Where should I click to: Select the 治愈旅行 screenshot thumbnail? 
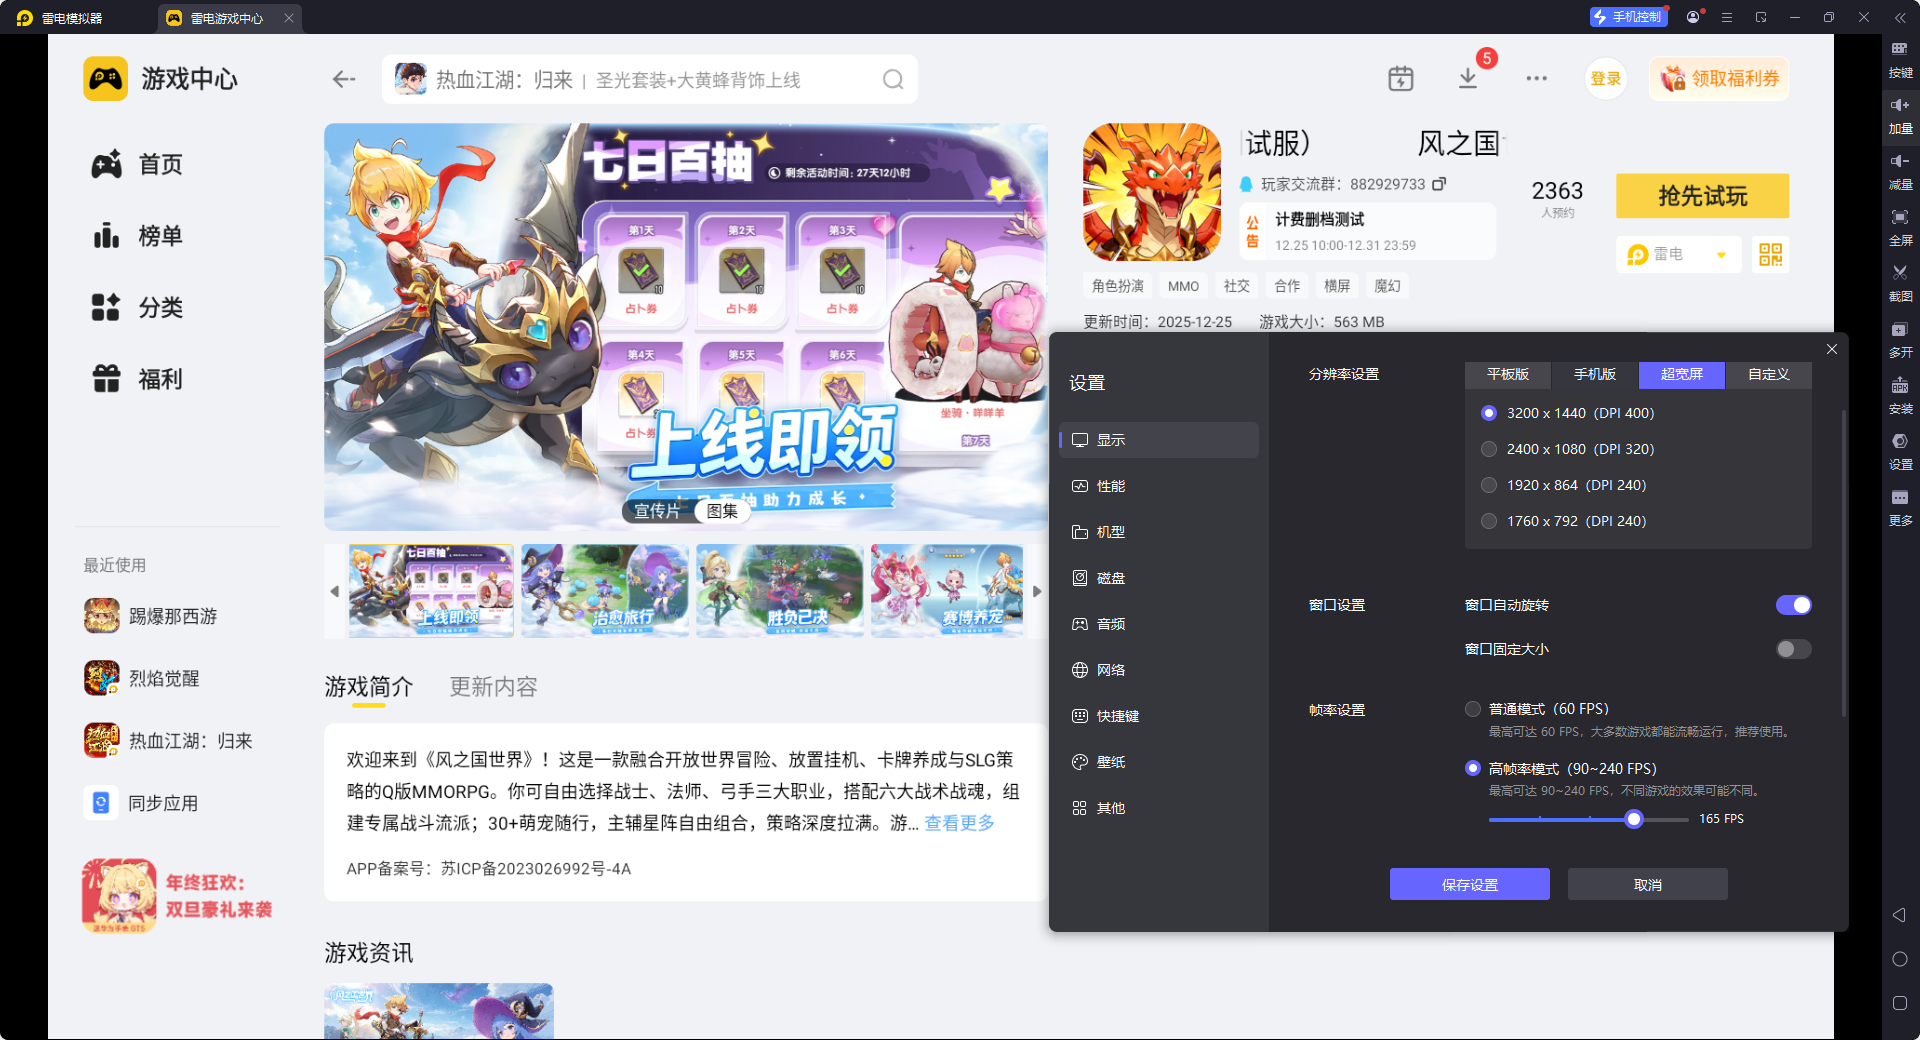click(605, 591)
